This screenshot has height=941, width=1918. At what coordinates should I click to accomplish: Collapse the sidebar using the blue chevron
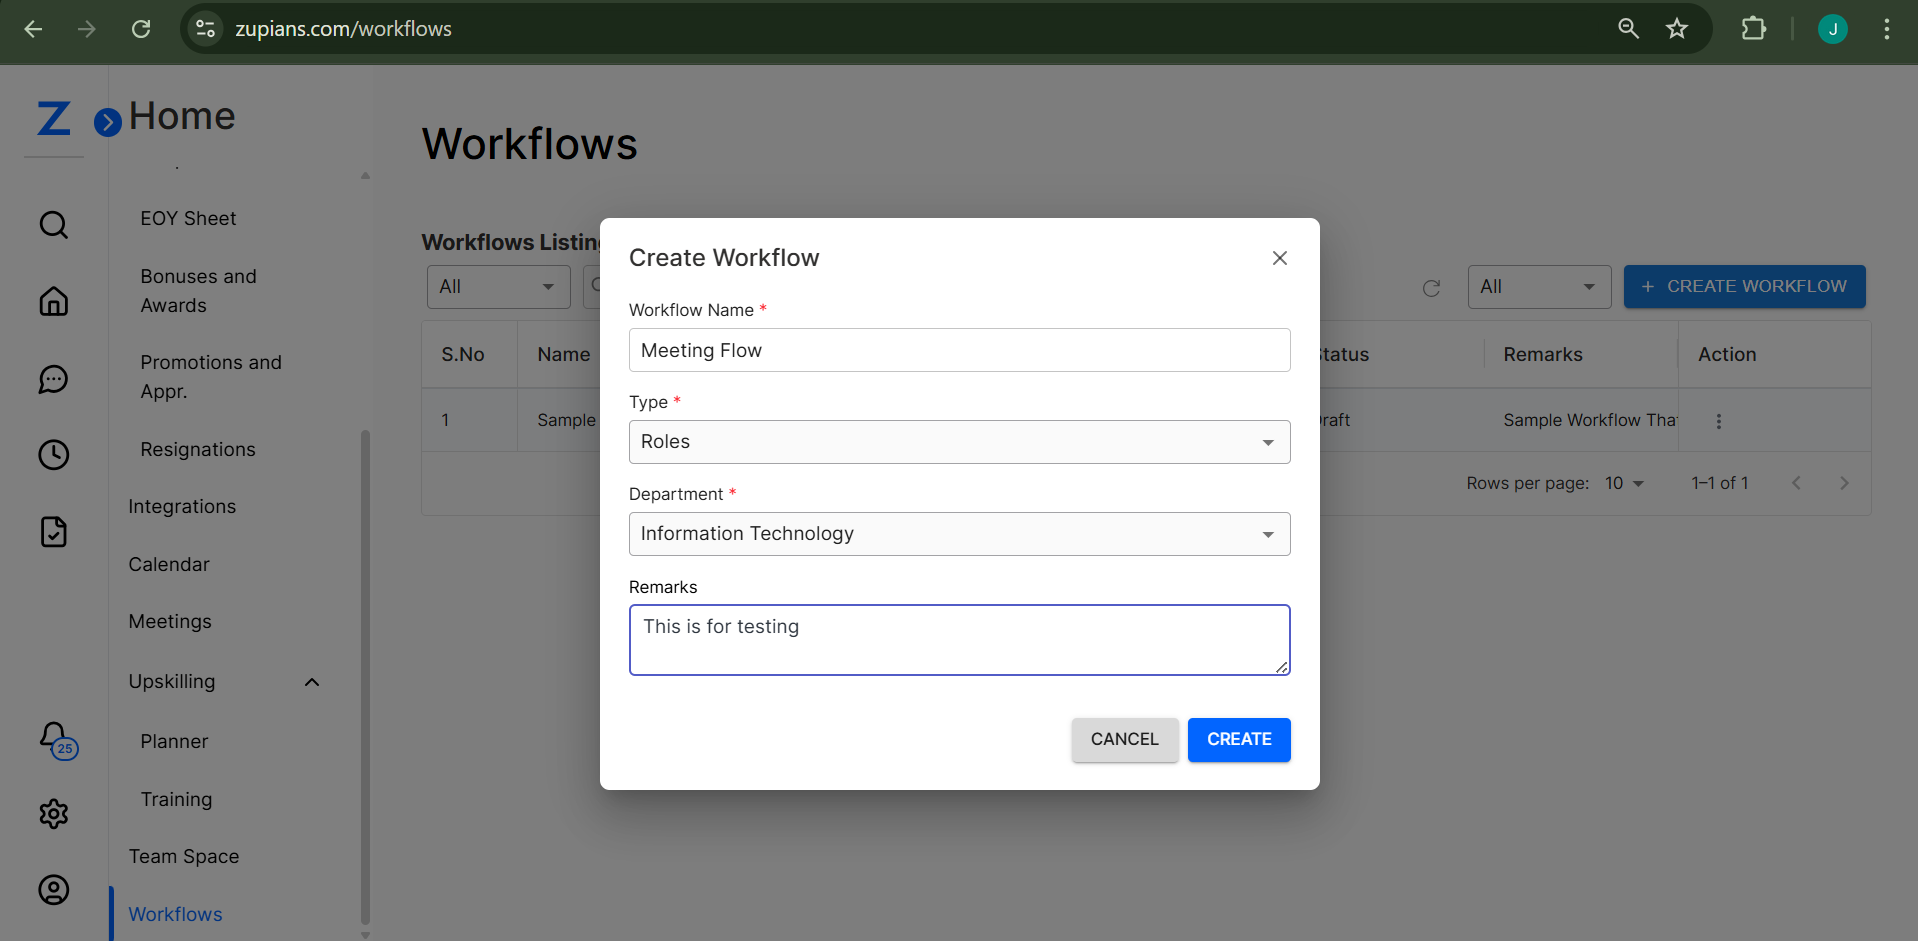[107, 121]
